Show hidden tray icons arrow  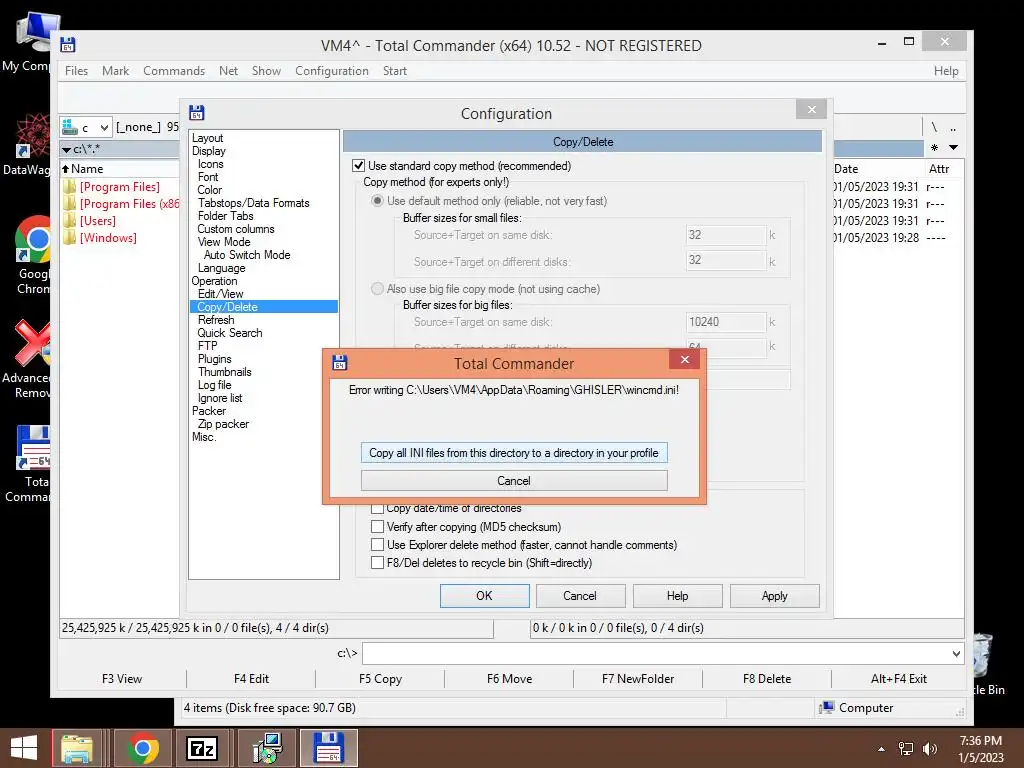pos(882,749)
